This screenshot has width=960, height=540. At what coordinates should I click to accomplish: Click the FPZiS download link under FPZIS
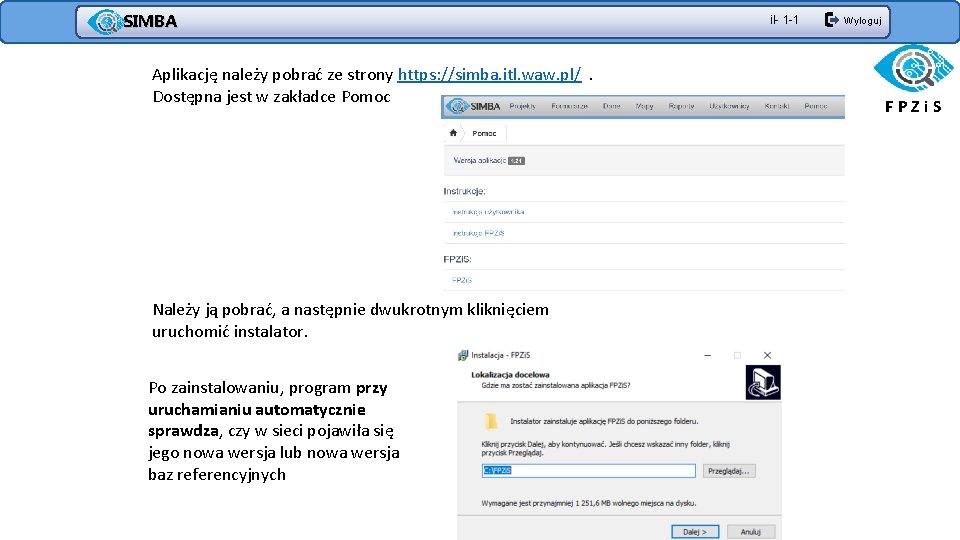[x=462, y=280]
